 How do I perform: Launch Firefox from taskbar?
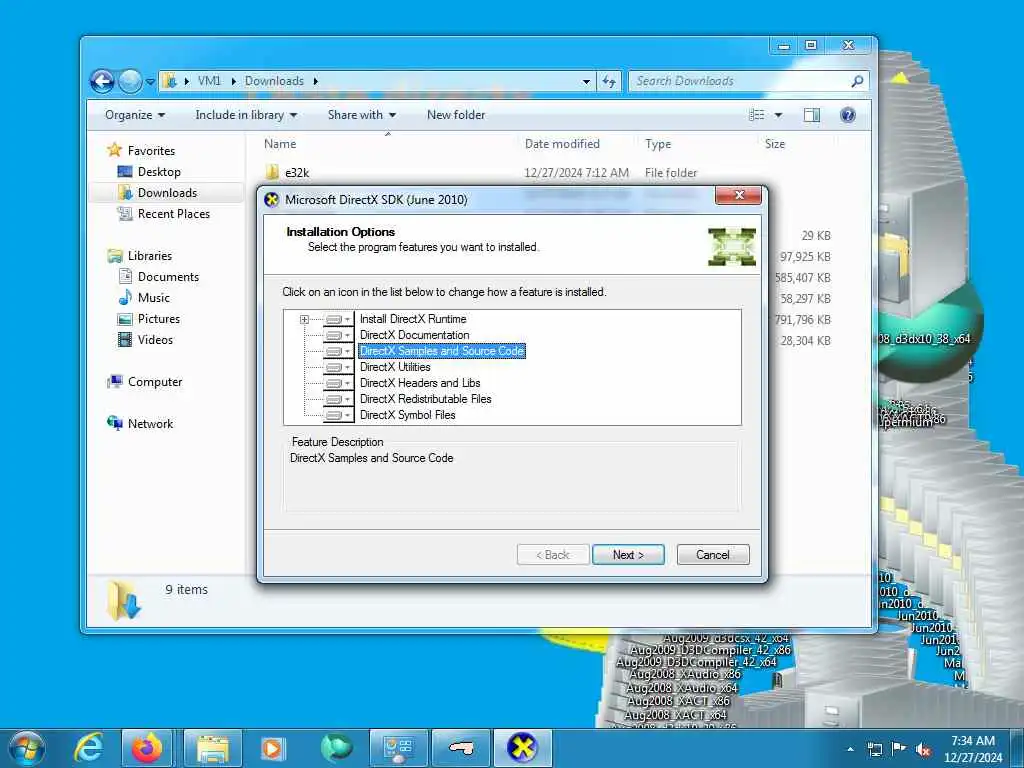click(147, 748)
